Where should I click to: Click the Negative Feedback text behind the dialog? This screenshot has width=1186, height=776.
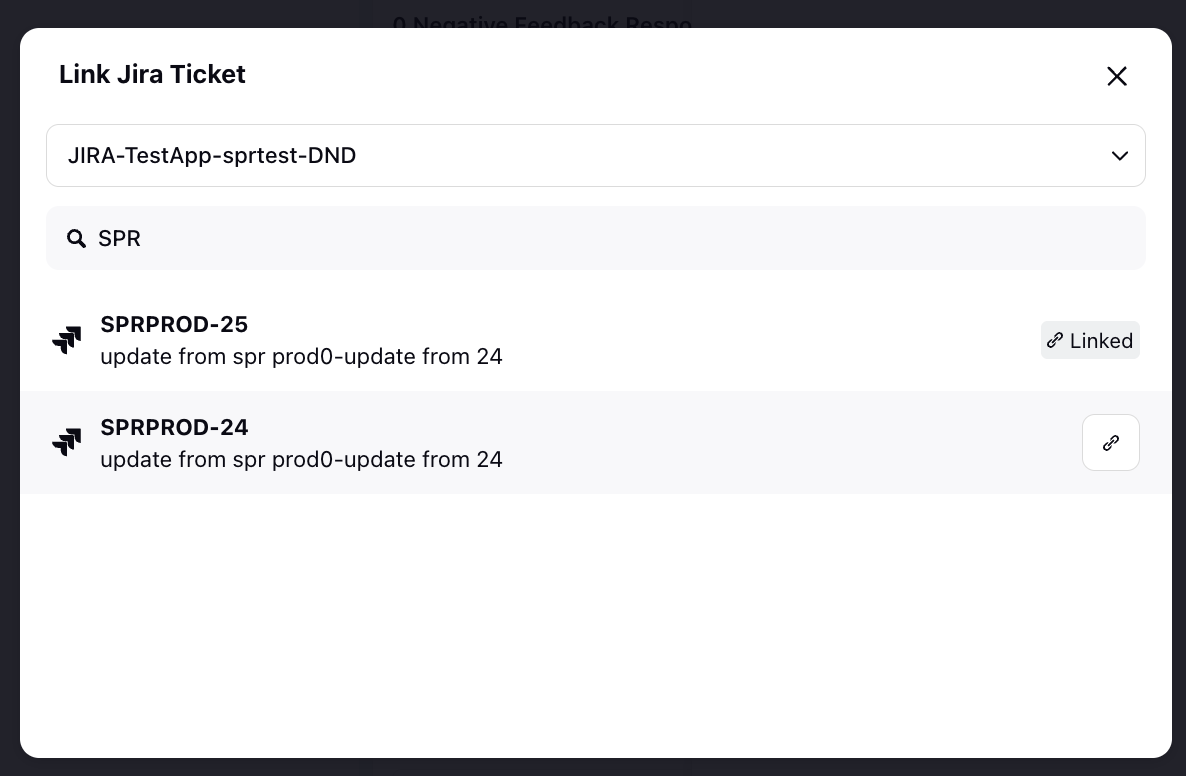542,21
